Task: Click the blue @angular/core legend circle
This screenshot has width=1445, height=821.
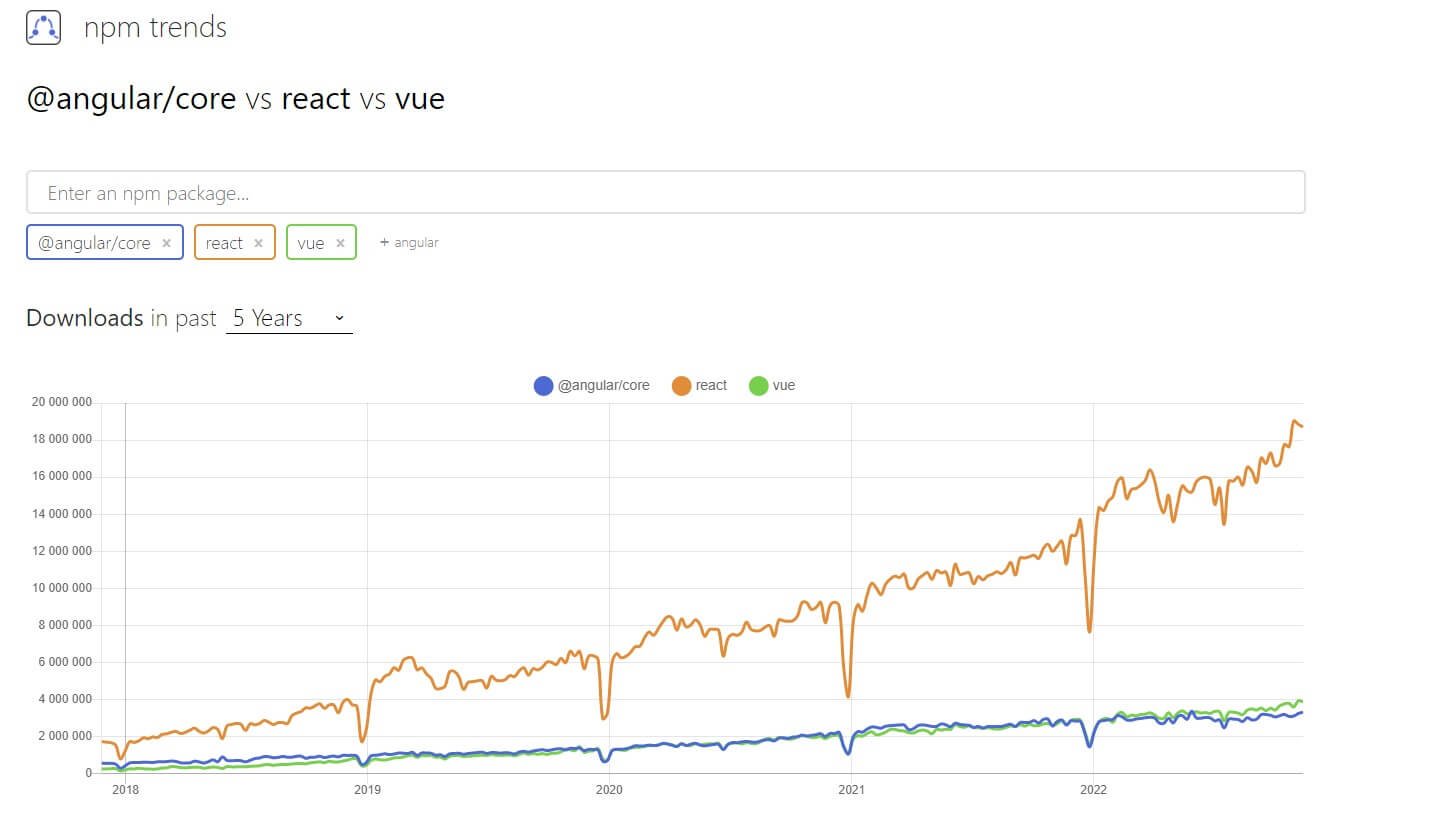Action: (543, 386)
